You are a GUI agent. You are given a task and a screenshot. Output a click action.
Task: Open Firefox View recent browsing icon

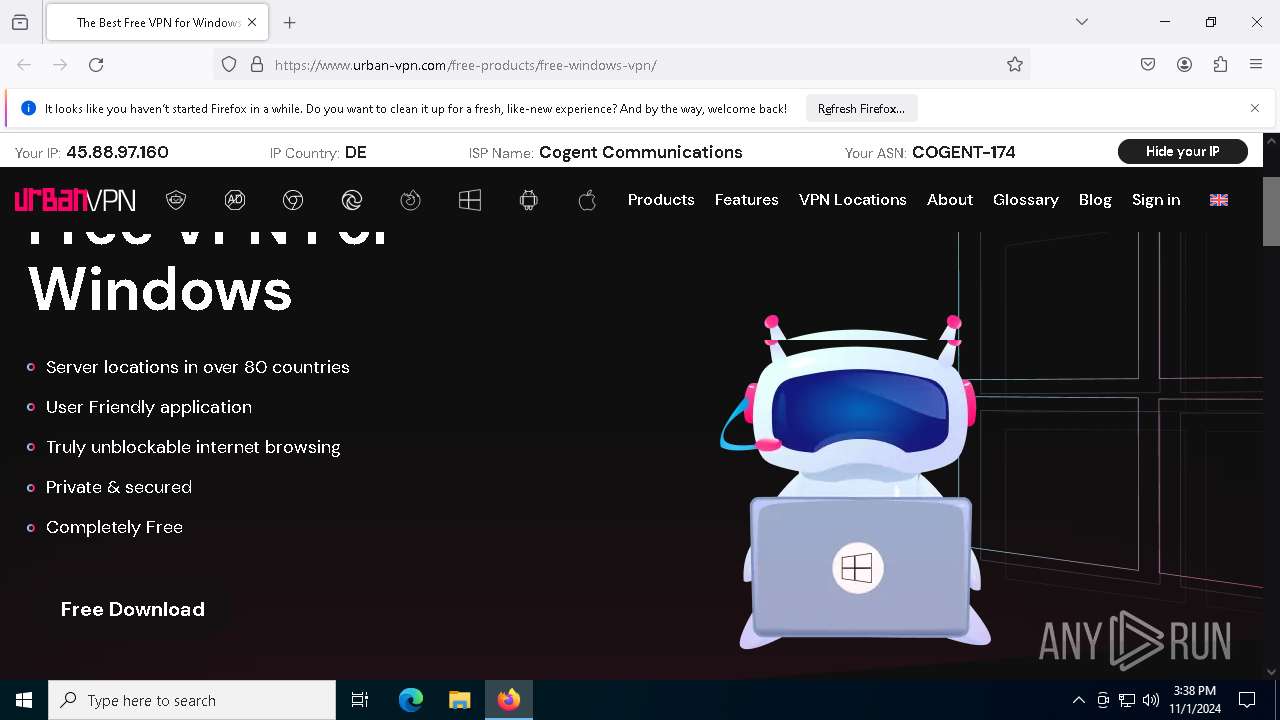(20, 22)
